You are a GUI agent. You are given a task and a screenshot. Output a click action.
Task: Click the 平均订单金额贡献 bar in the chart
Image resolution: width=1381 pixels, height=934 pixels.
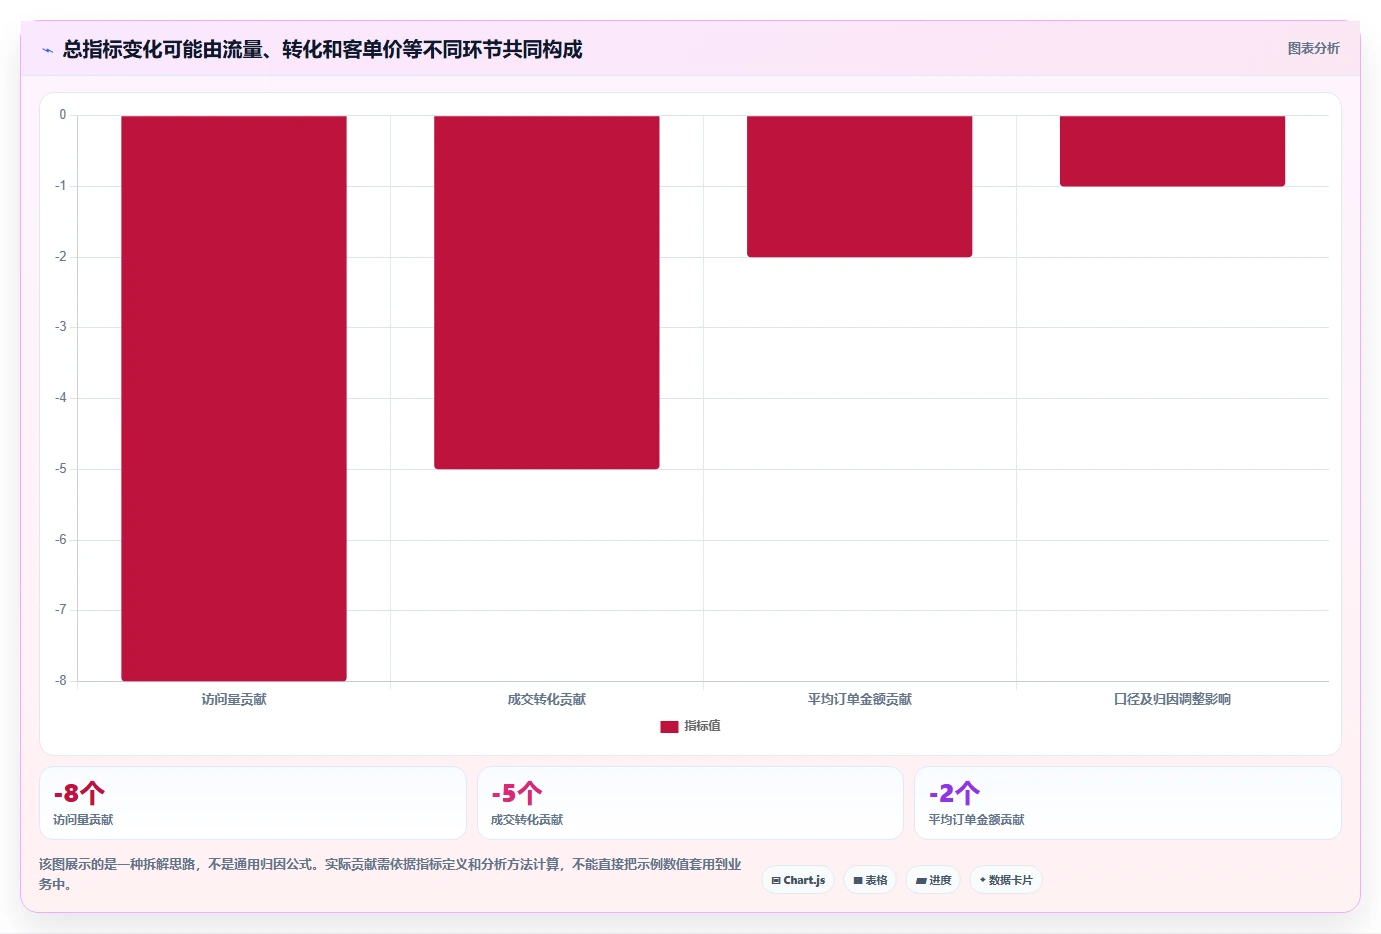[x=860, y=186]
